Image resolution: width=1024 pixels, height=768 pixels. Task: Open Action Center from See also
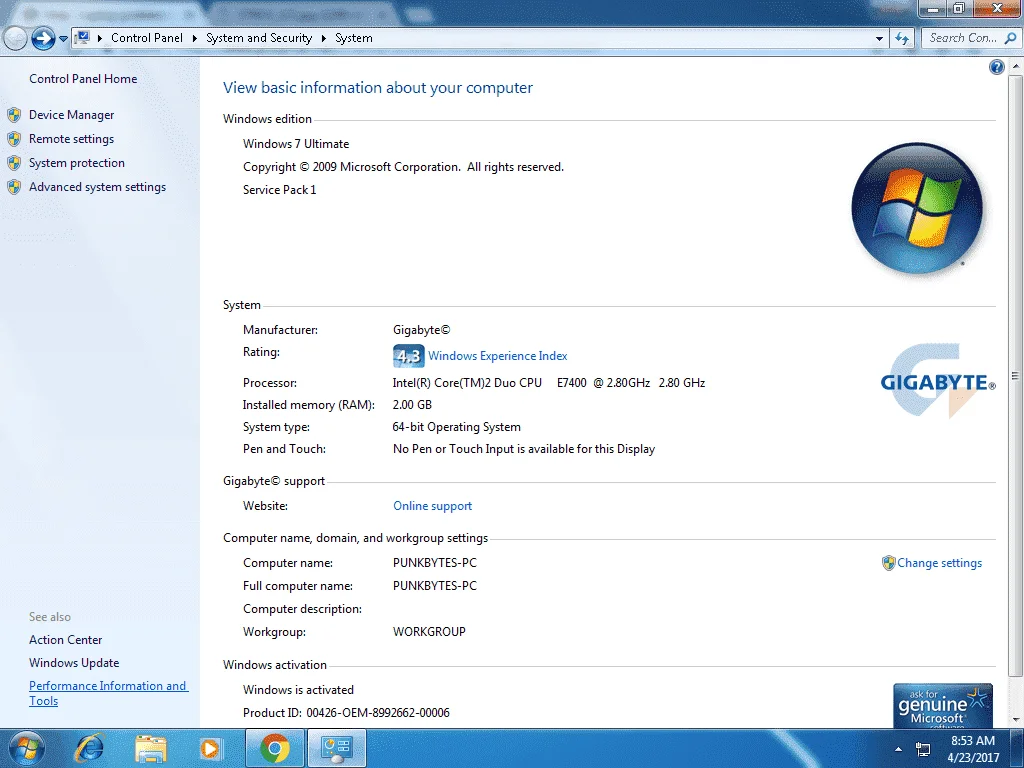(65, 640)
